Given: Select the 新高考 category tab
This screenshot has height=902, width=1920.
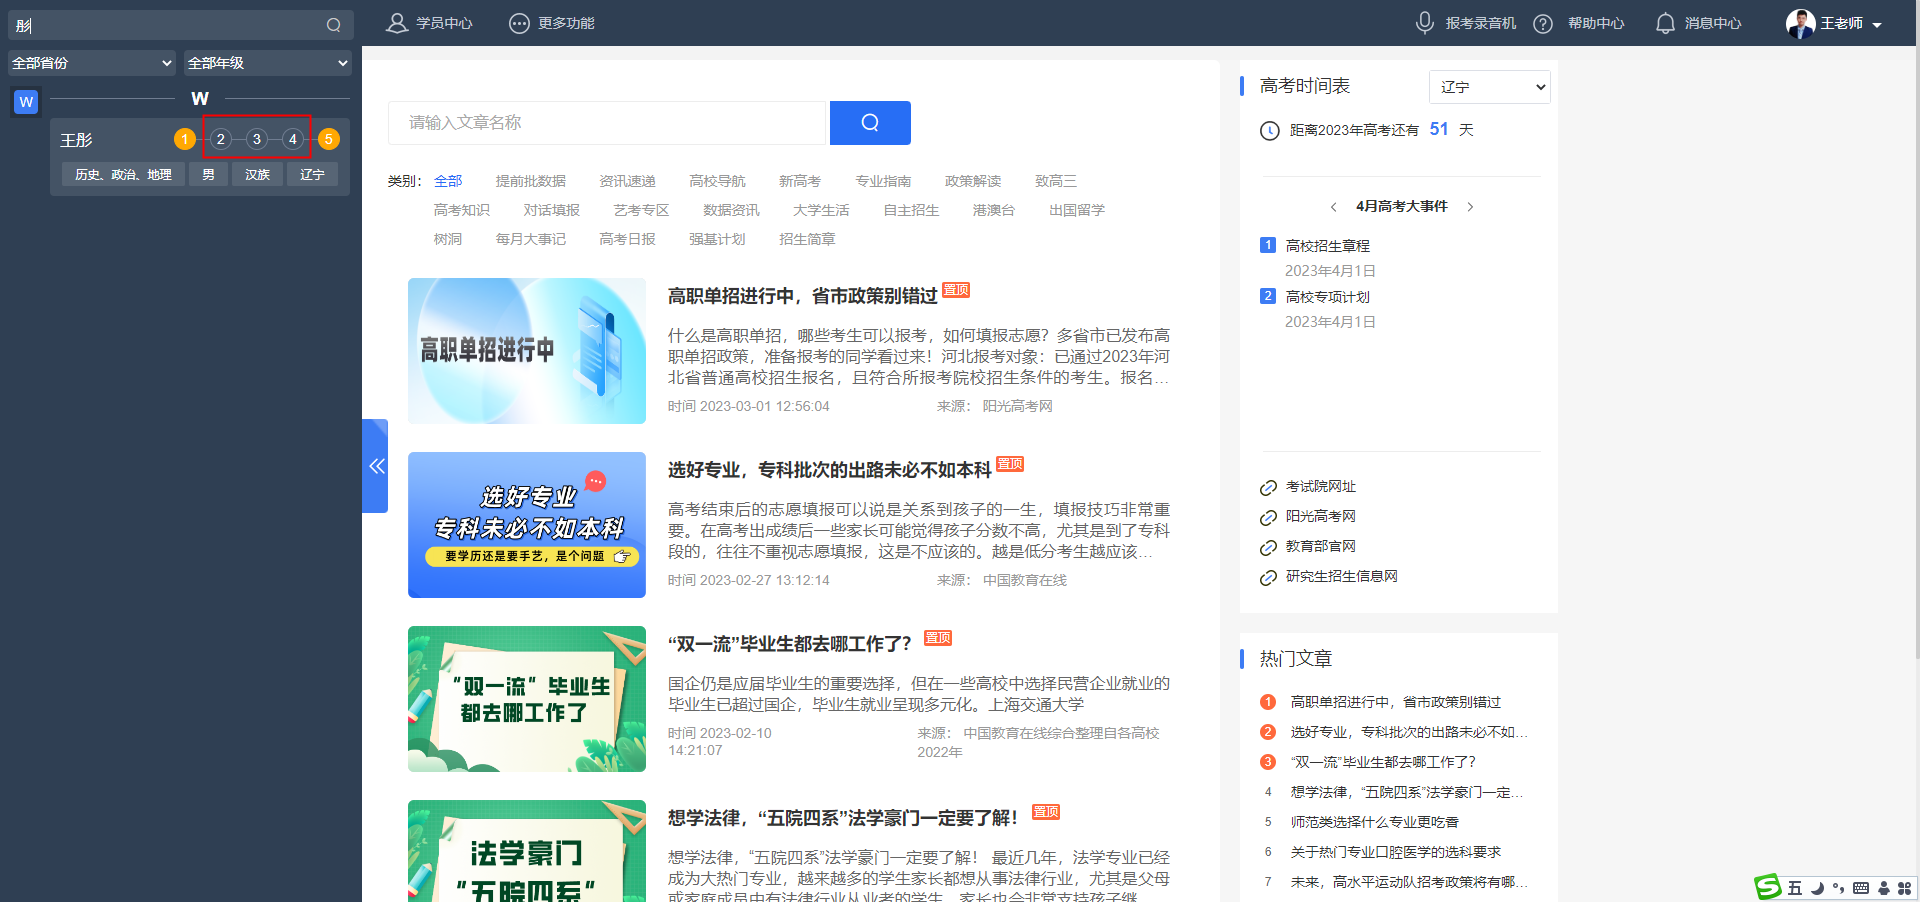Looking at the screenshot, I should [799, 181].
